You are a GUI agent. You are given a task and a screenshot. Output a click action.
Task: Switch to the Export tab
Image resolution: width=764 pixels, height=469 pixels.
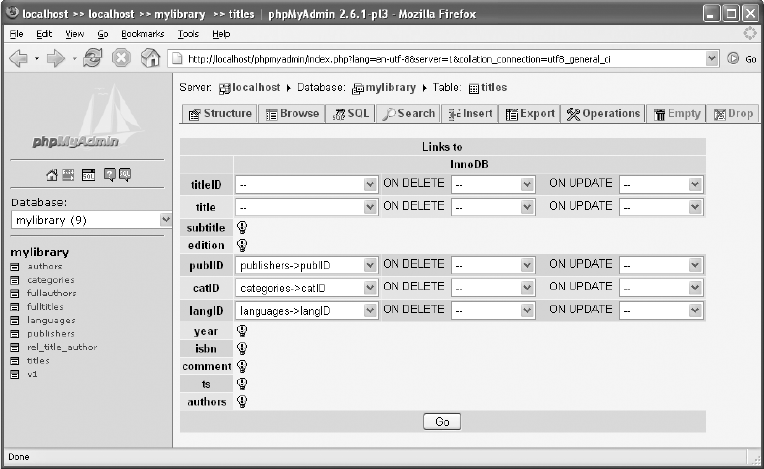[x=530, y=113]
